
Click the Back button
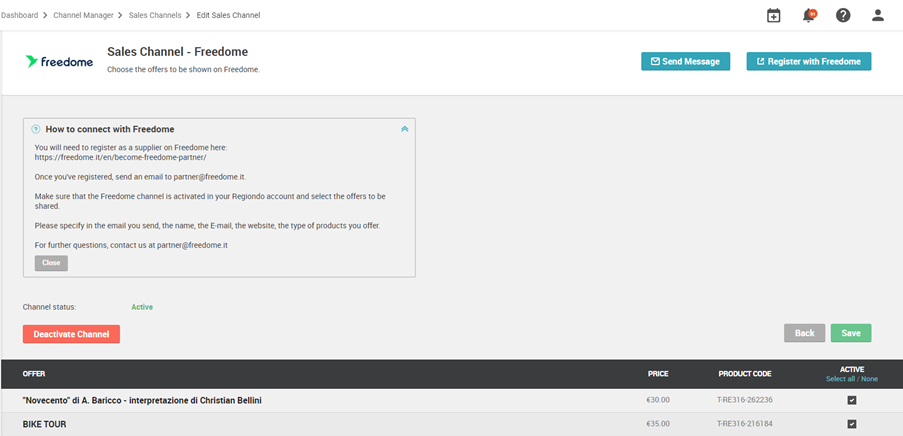[805, 333]
